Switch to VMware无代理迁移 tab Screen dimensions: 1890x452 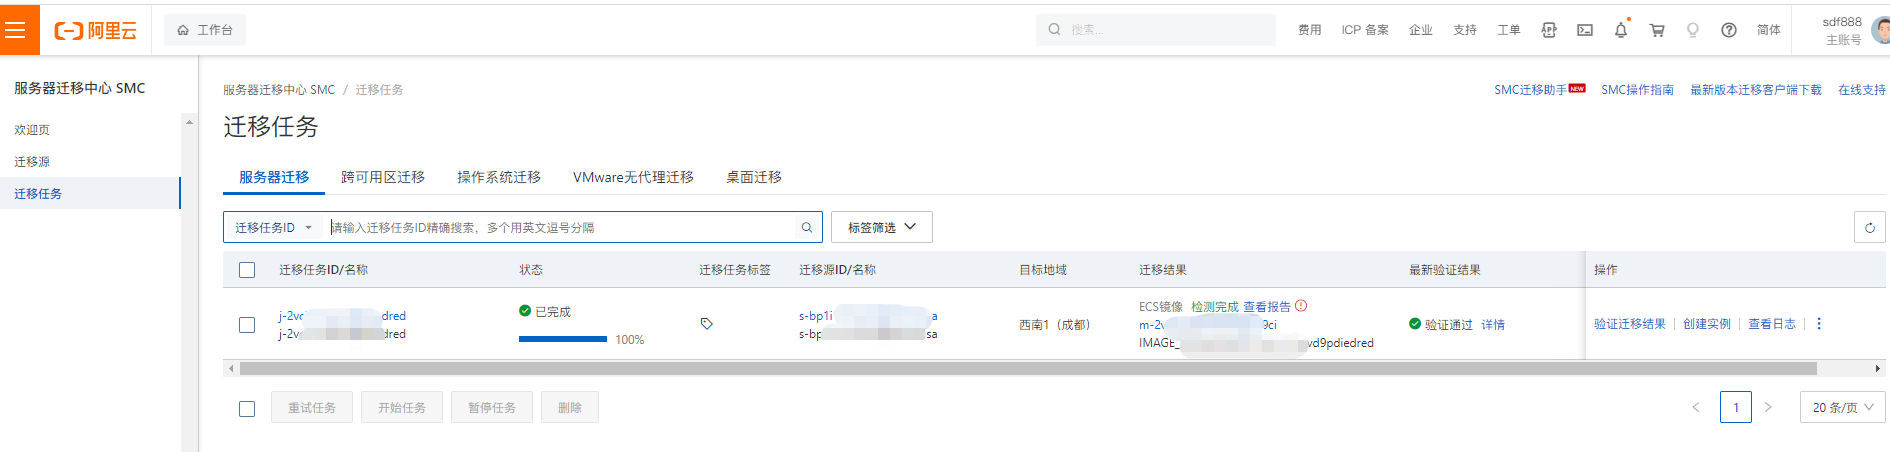(x=633, y=177)
